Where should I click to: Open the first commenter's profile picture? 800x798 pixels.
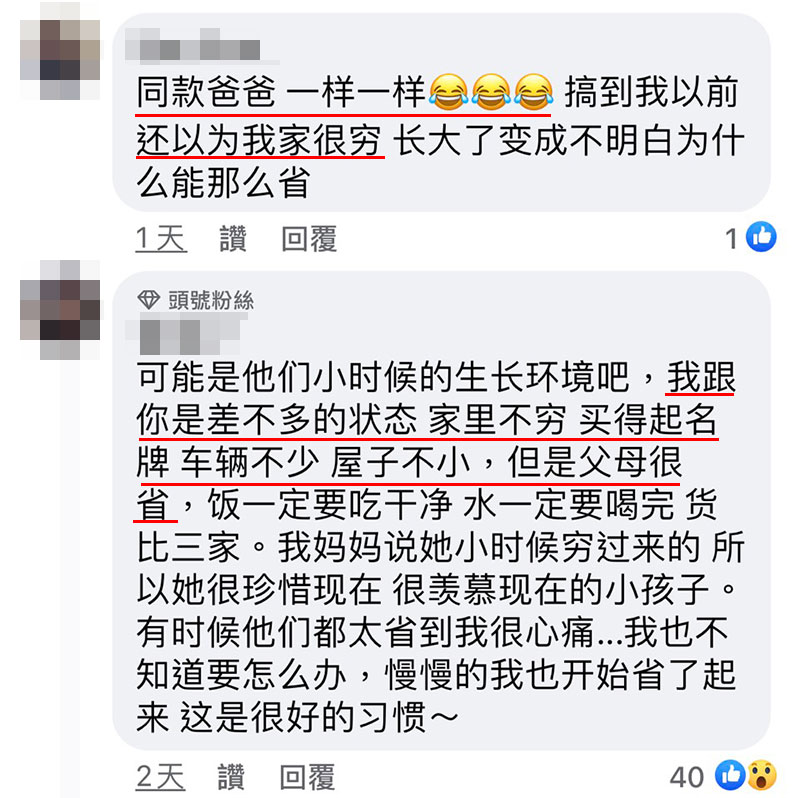tap(60, 51)
